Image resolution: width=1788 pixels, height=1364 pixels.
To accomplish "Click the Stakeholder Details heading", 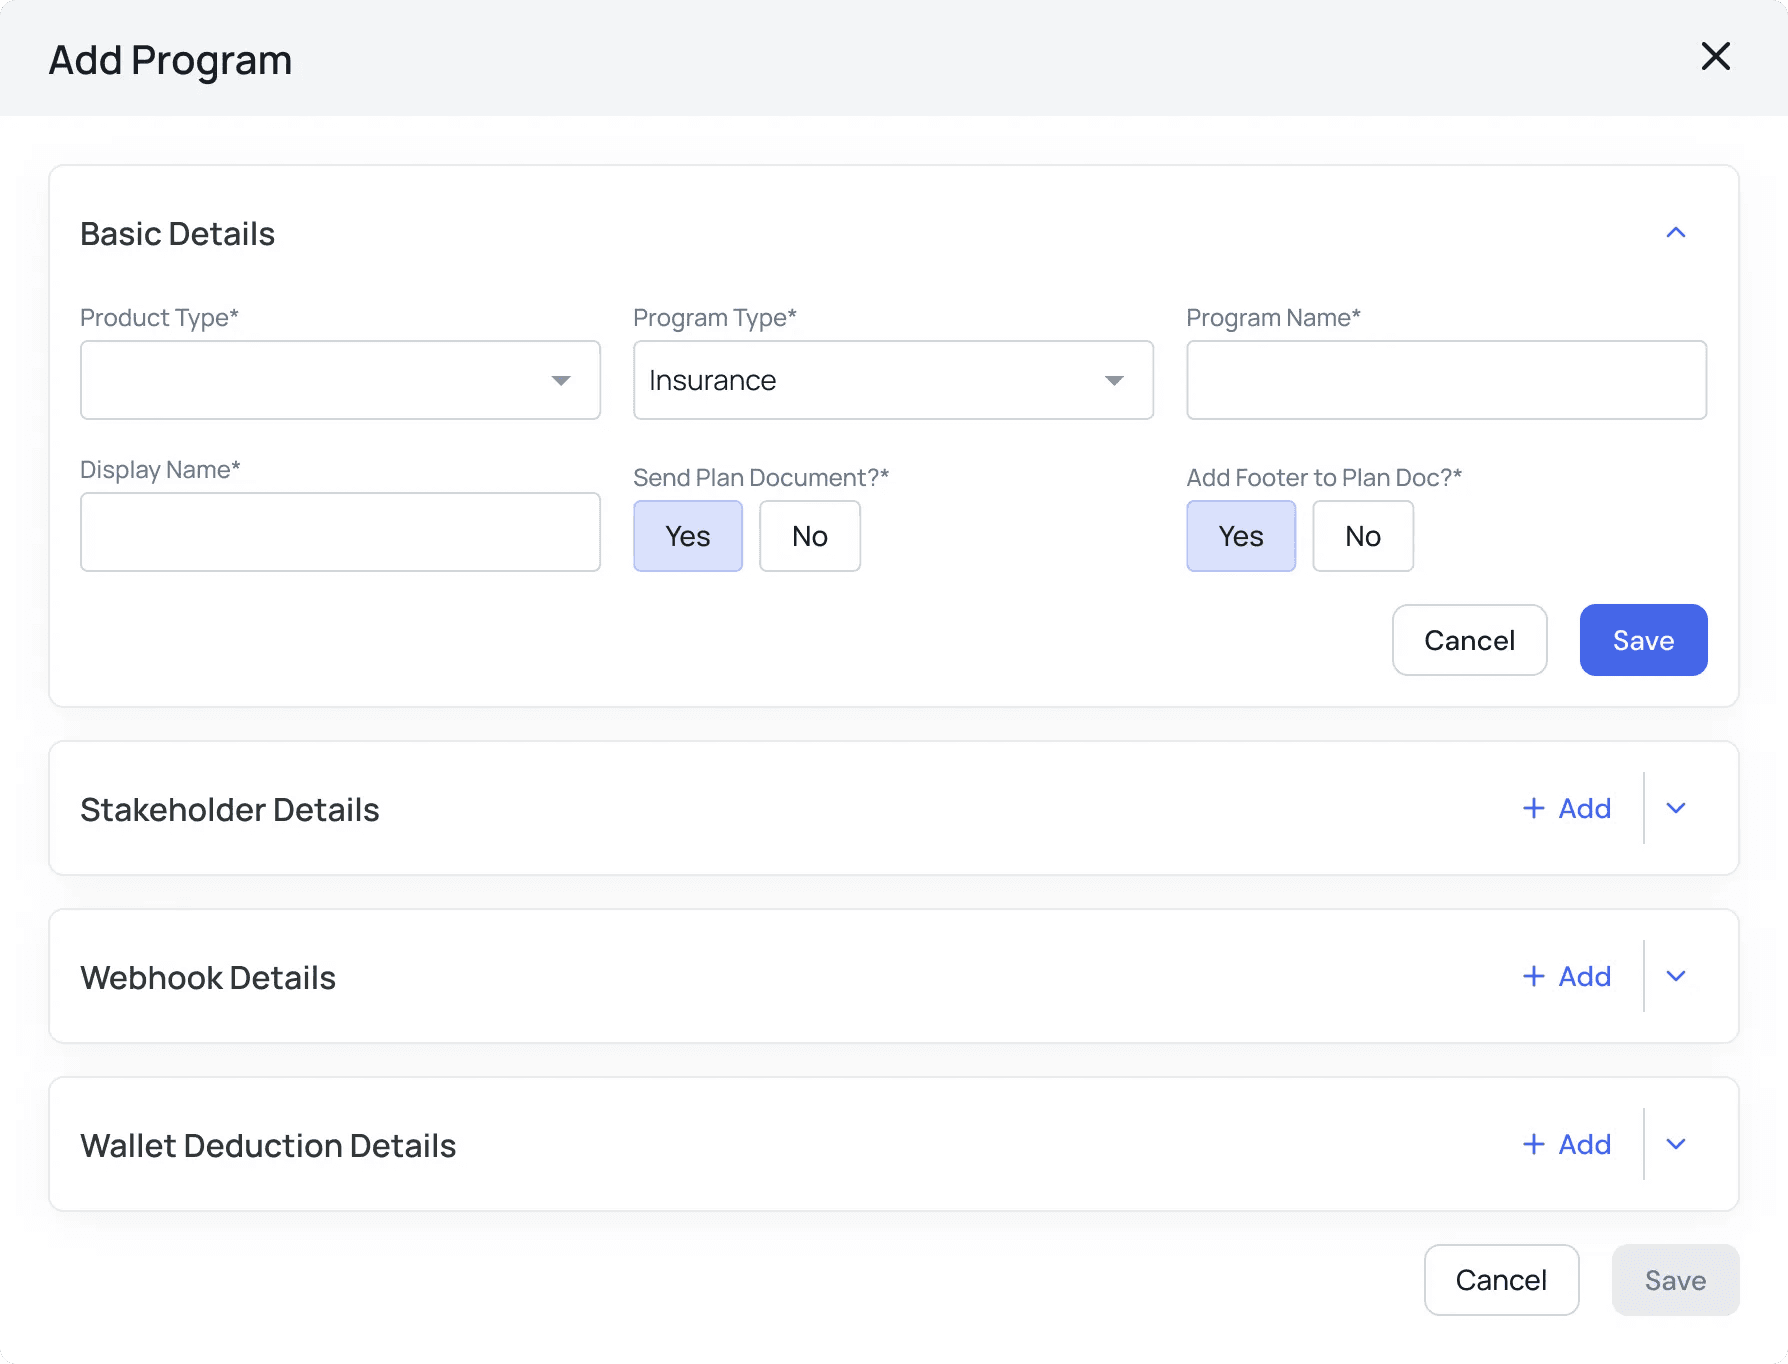I will 230,810.
